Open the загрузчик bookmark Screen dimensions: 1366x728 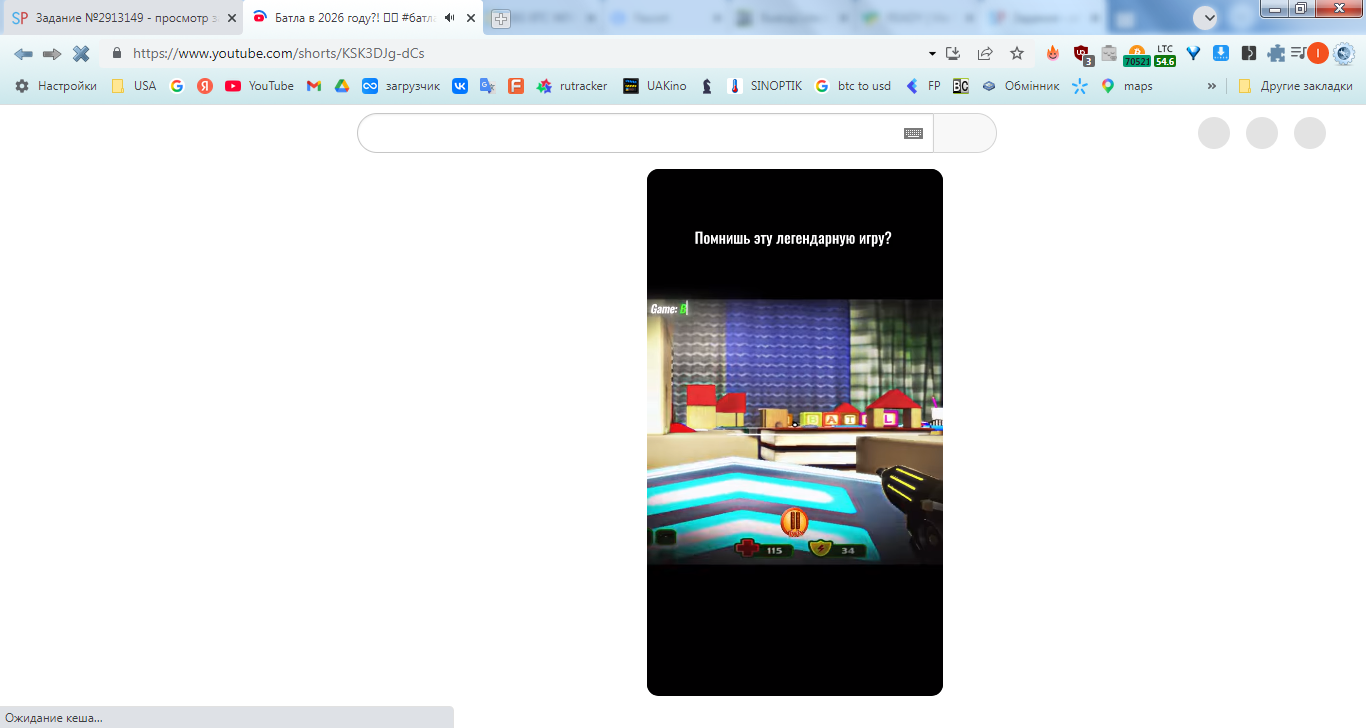(402, 86)
